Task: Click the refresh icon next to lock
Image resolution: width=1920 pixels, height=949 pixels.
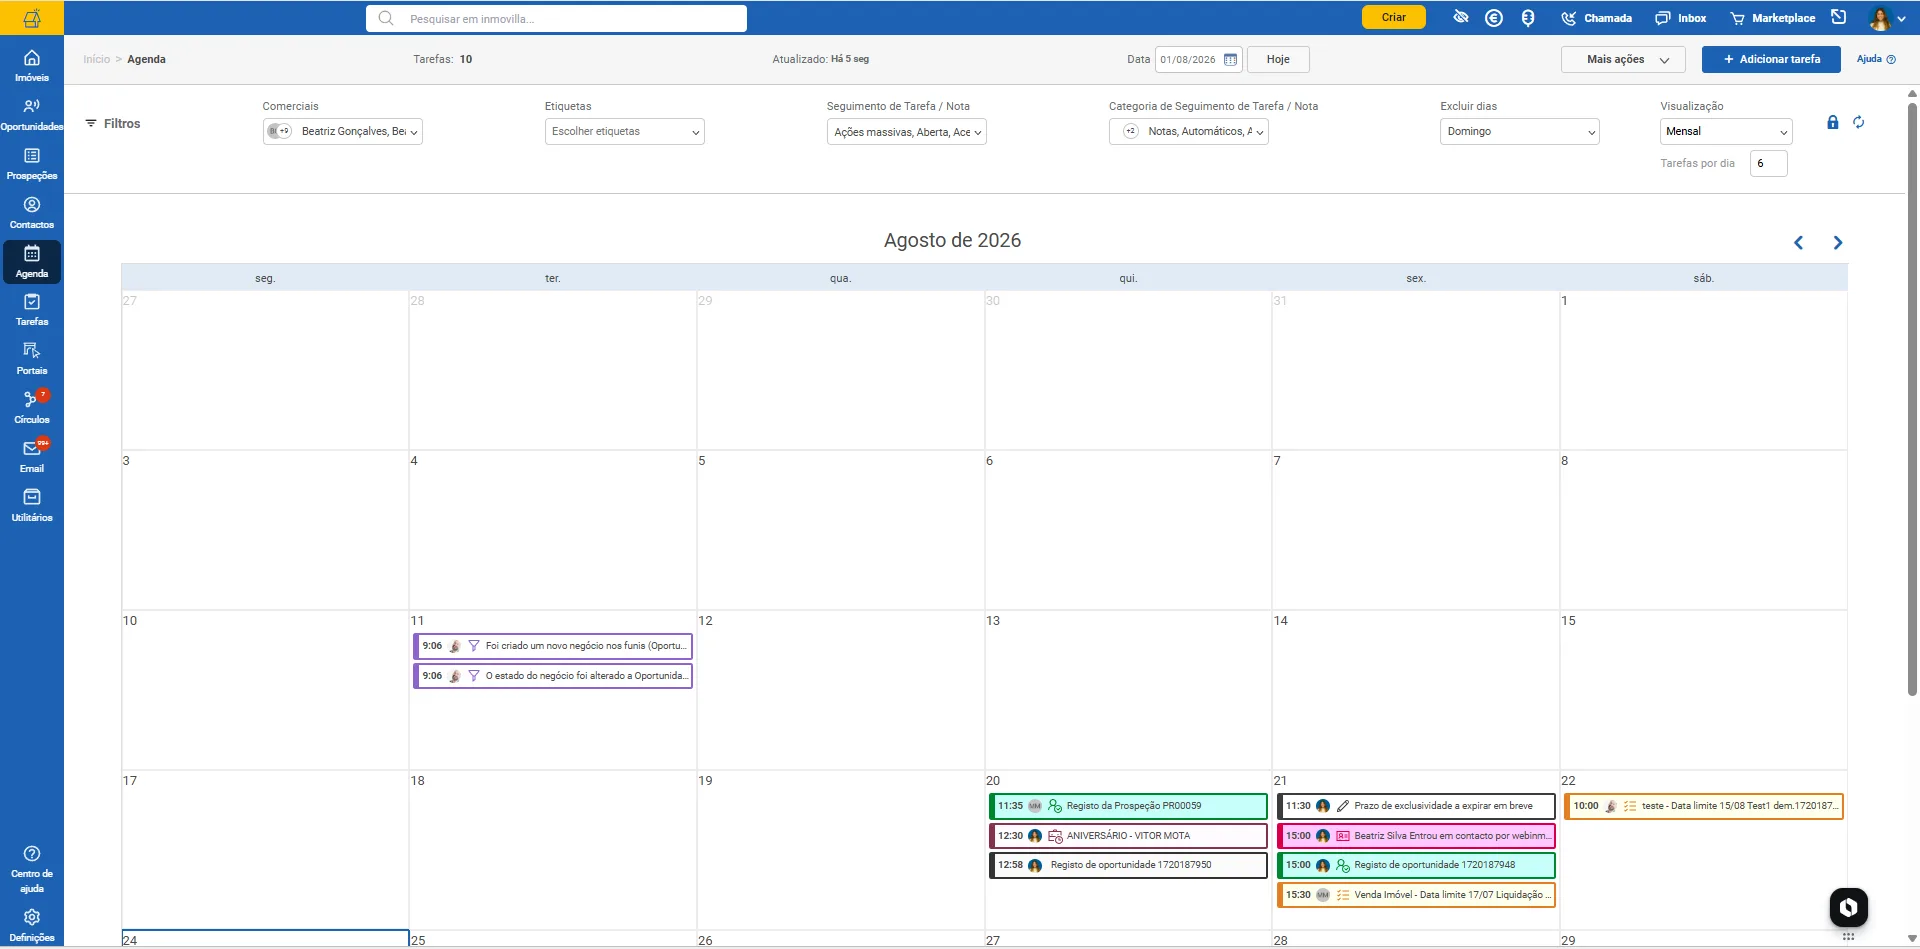Action: click(1858, 122)
